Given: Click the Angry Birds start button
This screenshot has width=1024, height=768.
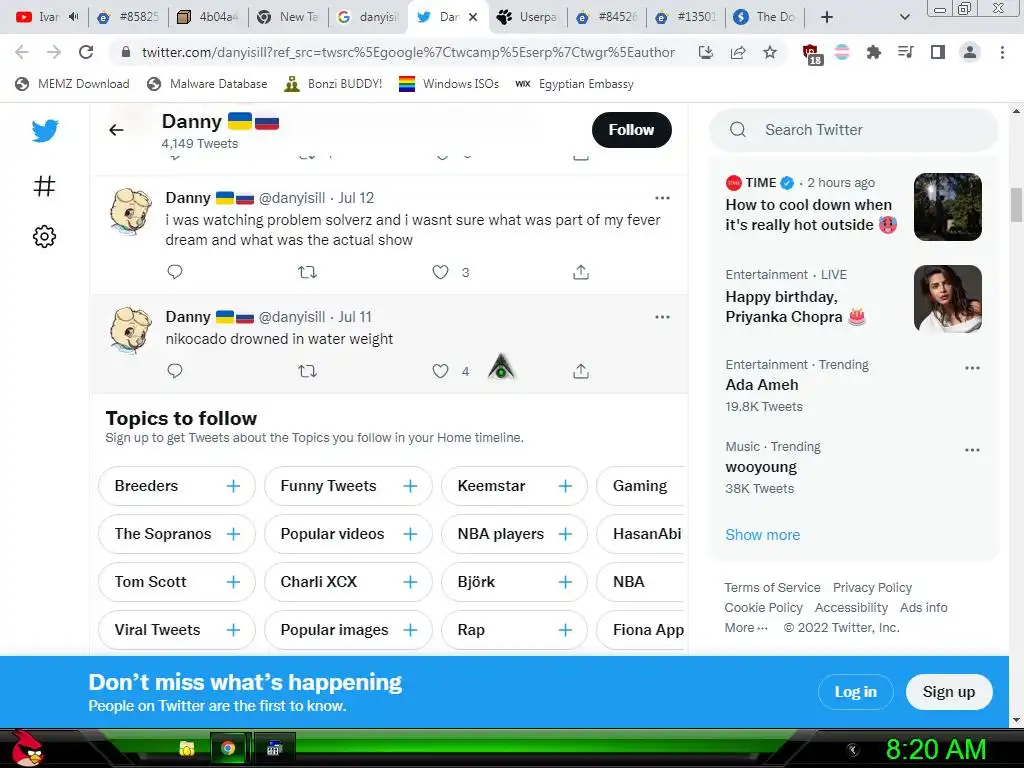Looking at the screenshot, I should (25, 748).
